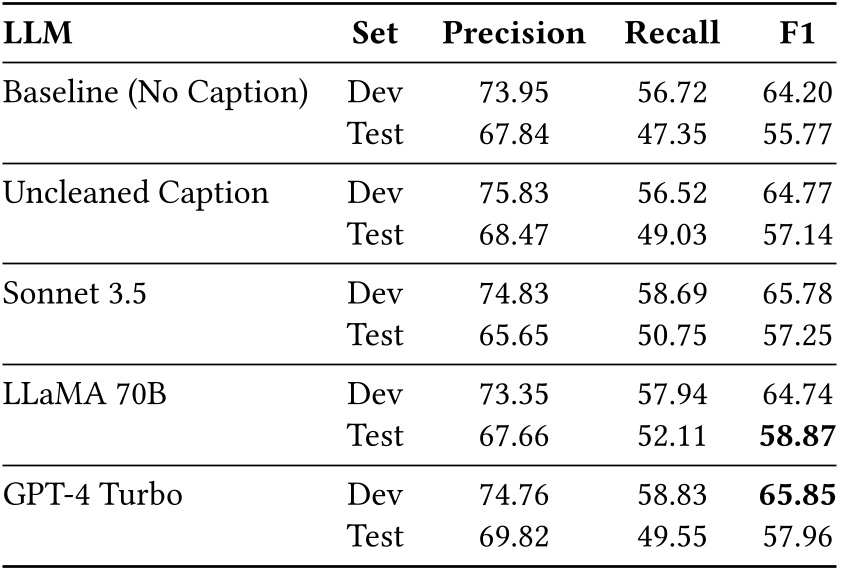Select the 75.83 precision cell
The width and height of the screenshot is (842, 568).
(x=514, y=193)
